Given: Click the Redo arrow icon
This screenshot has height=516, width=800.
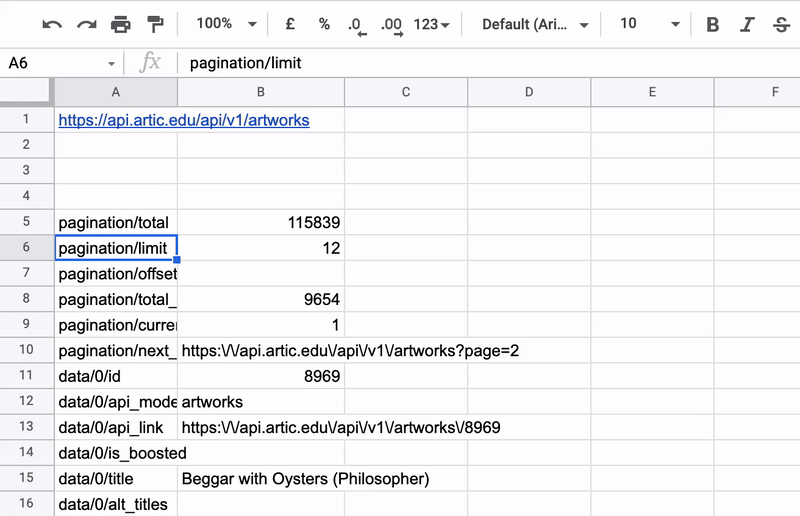Looking at the screenshot, I should (x=87, y=24).
